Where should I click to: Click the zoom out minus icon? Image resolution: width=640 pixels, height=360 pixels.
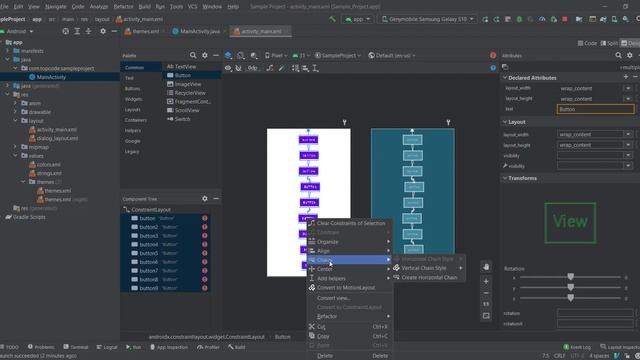click(x=486, y=293)
